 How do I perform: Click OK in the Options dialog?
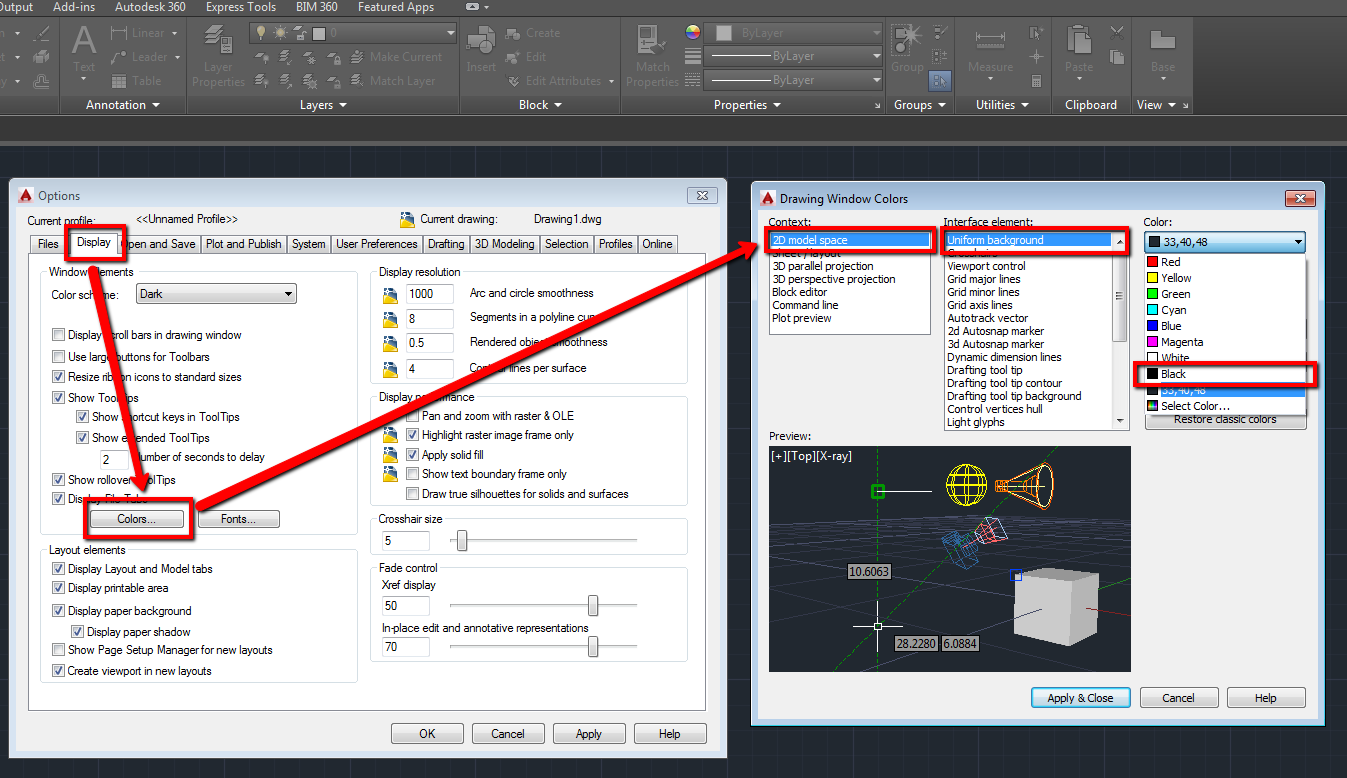pos(428,734)
